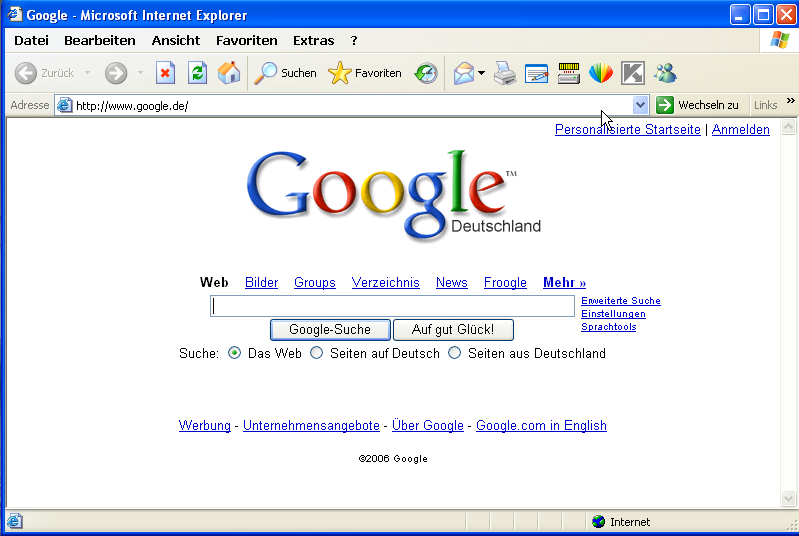The width and height of the screenshot is (799, 536).
Task: Open the Back button history dropdown
Action: [88, 73]
